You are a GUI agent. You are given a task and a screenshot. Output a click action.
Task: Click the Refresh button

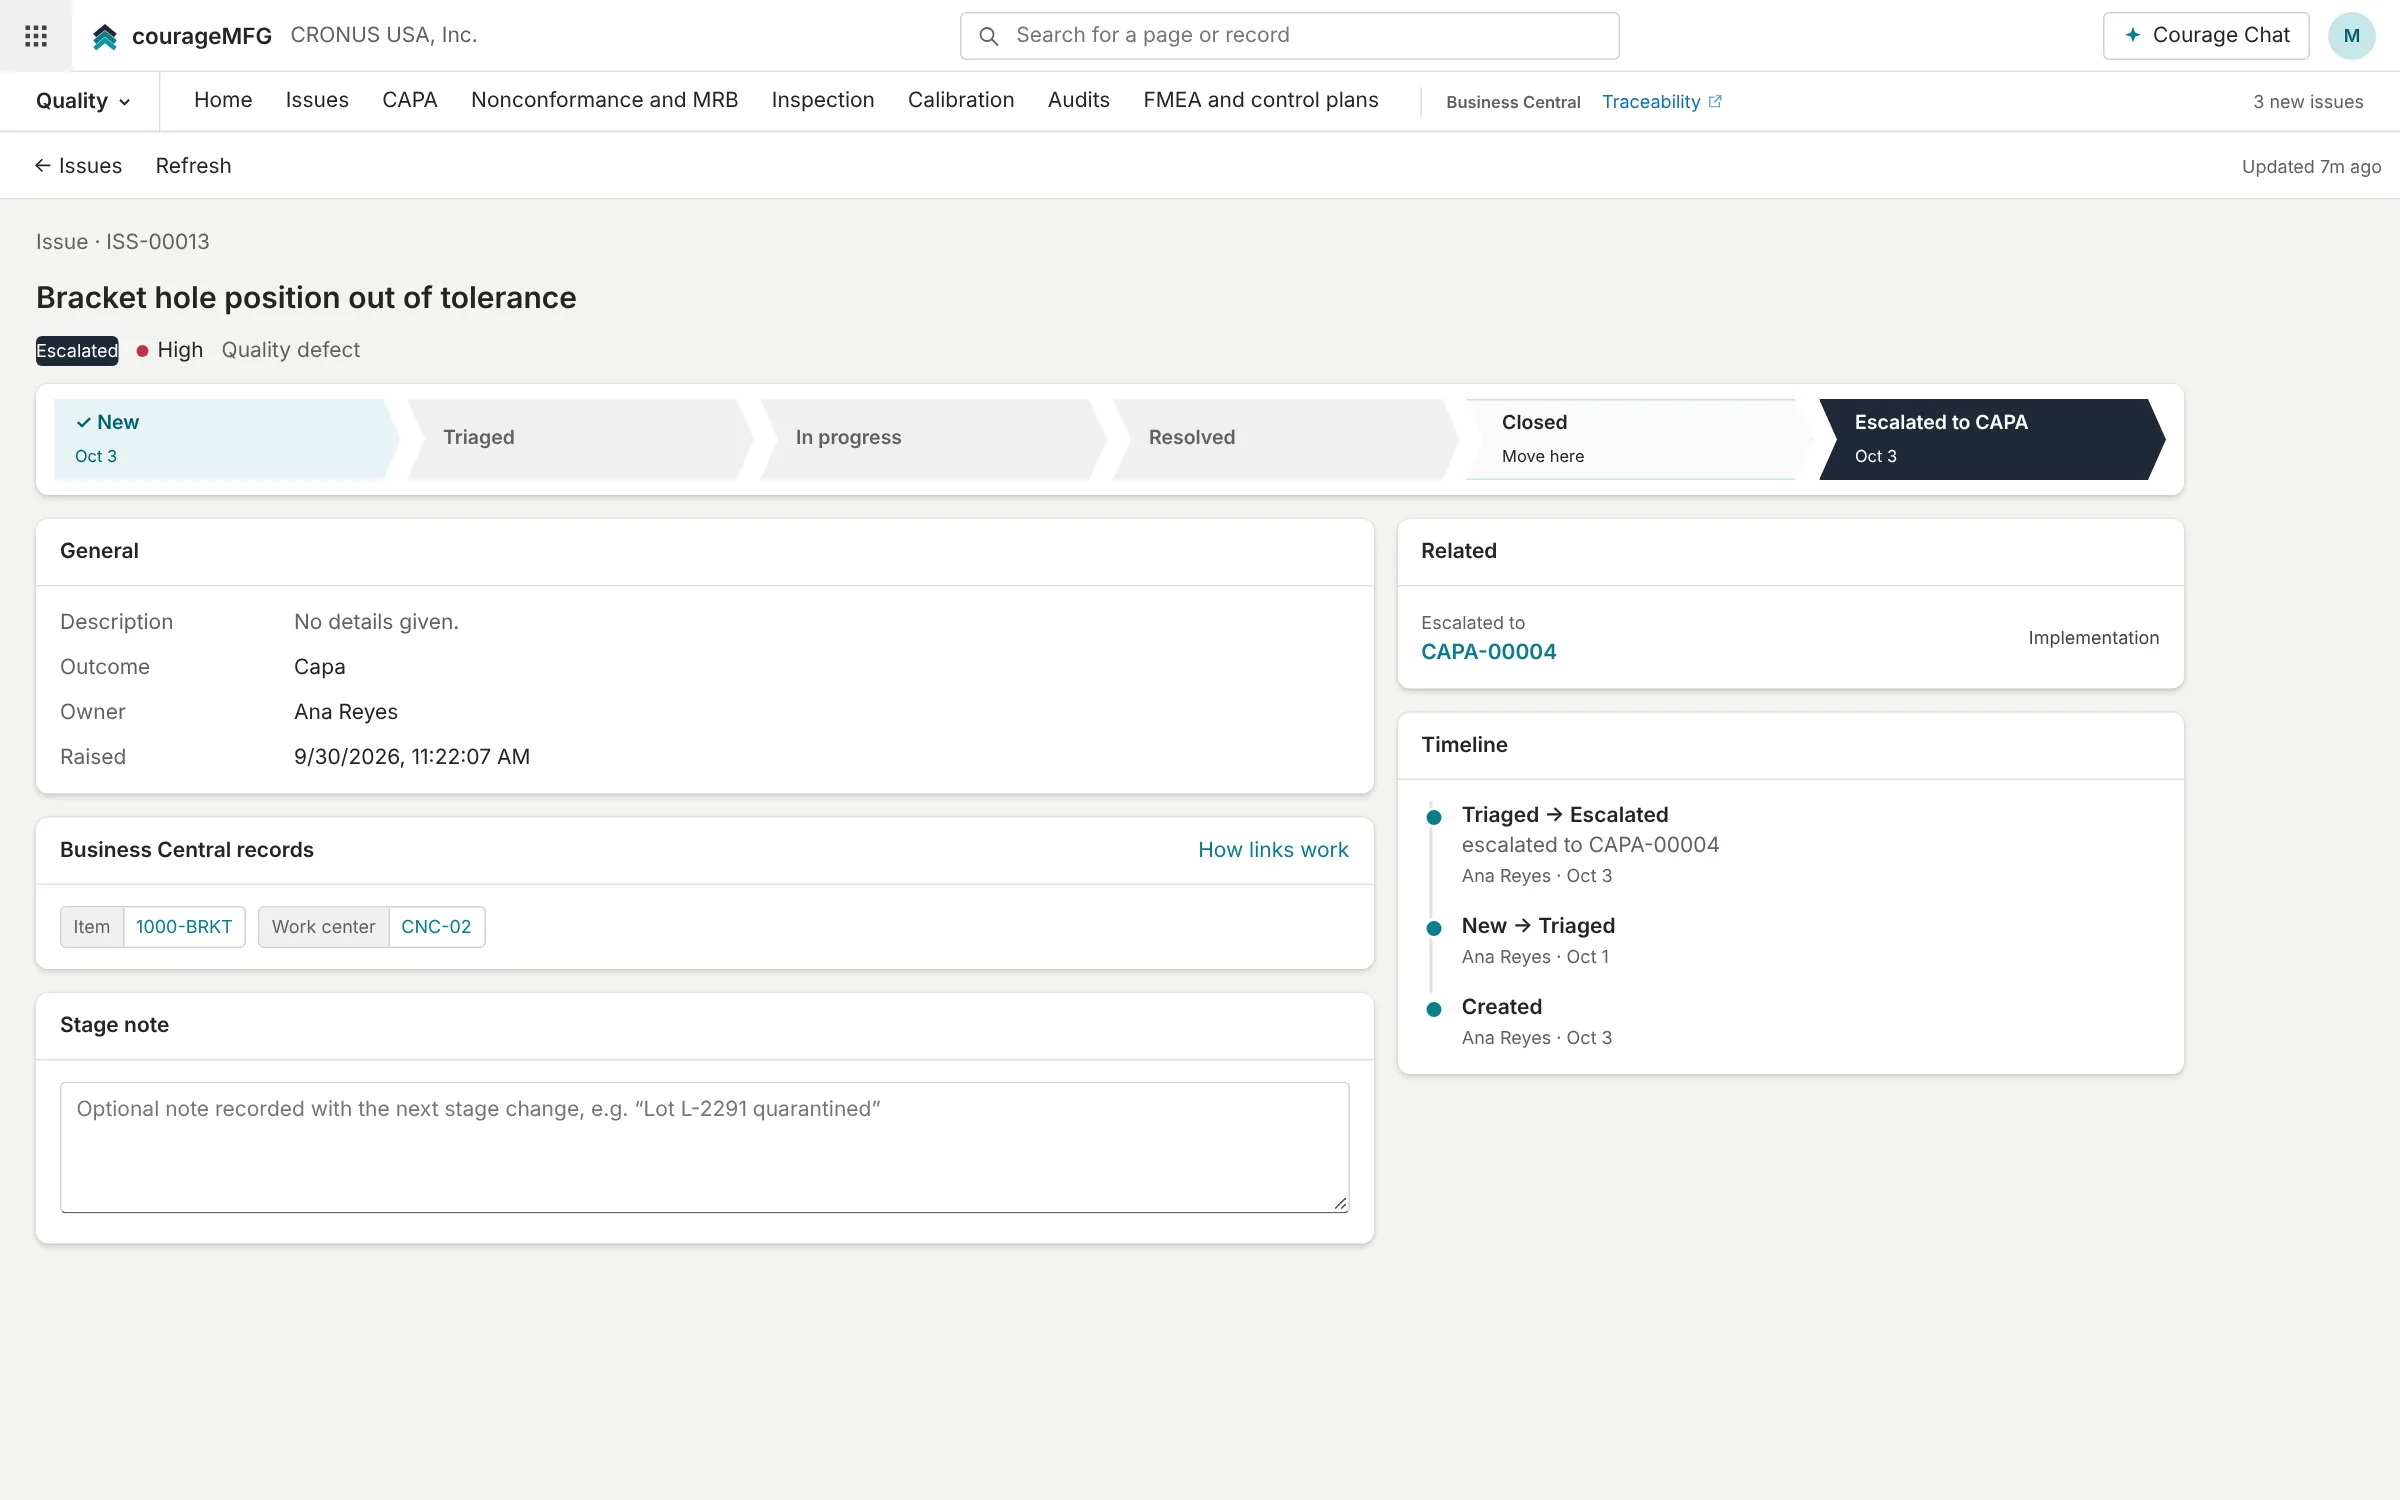[x=193, y=166]
